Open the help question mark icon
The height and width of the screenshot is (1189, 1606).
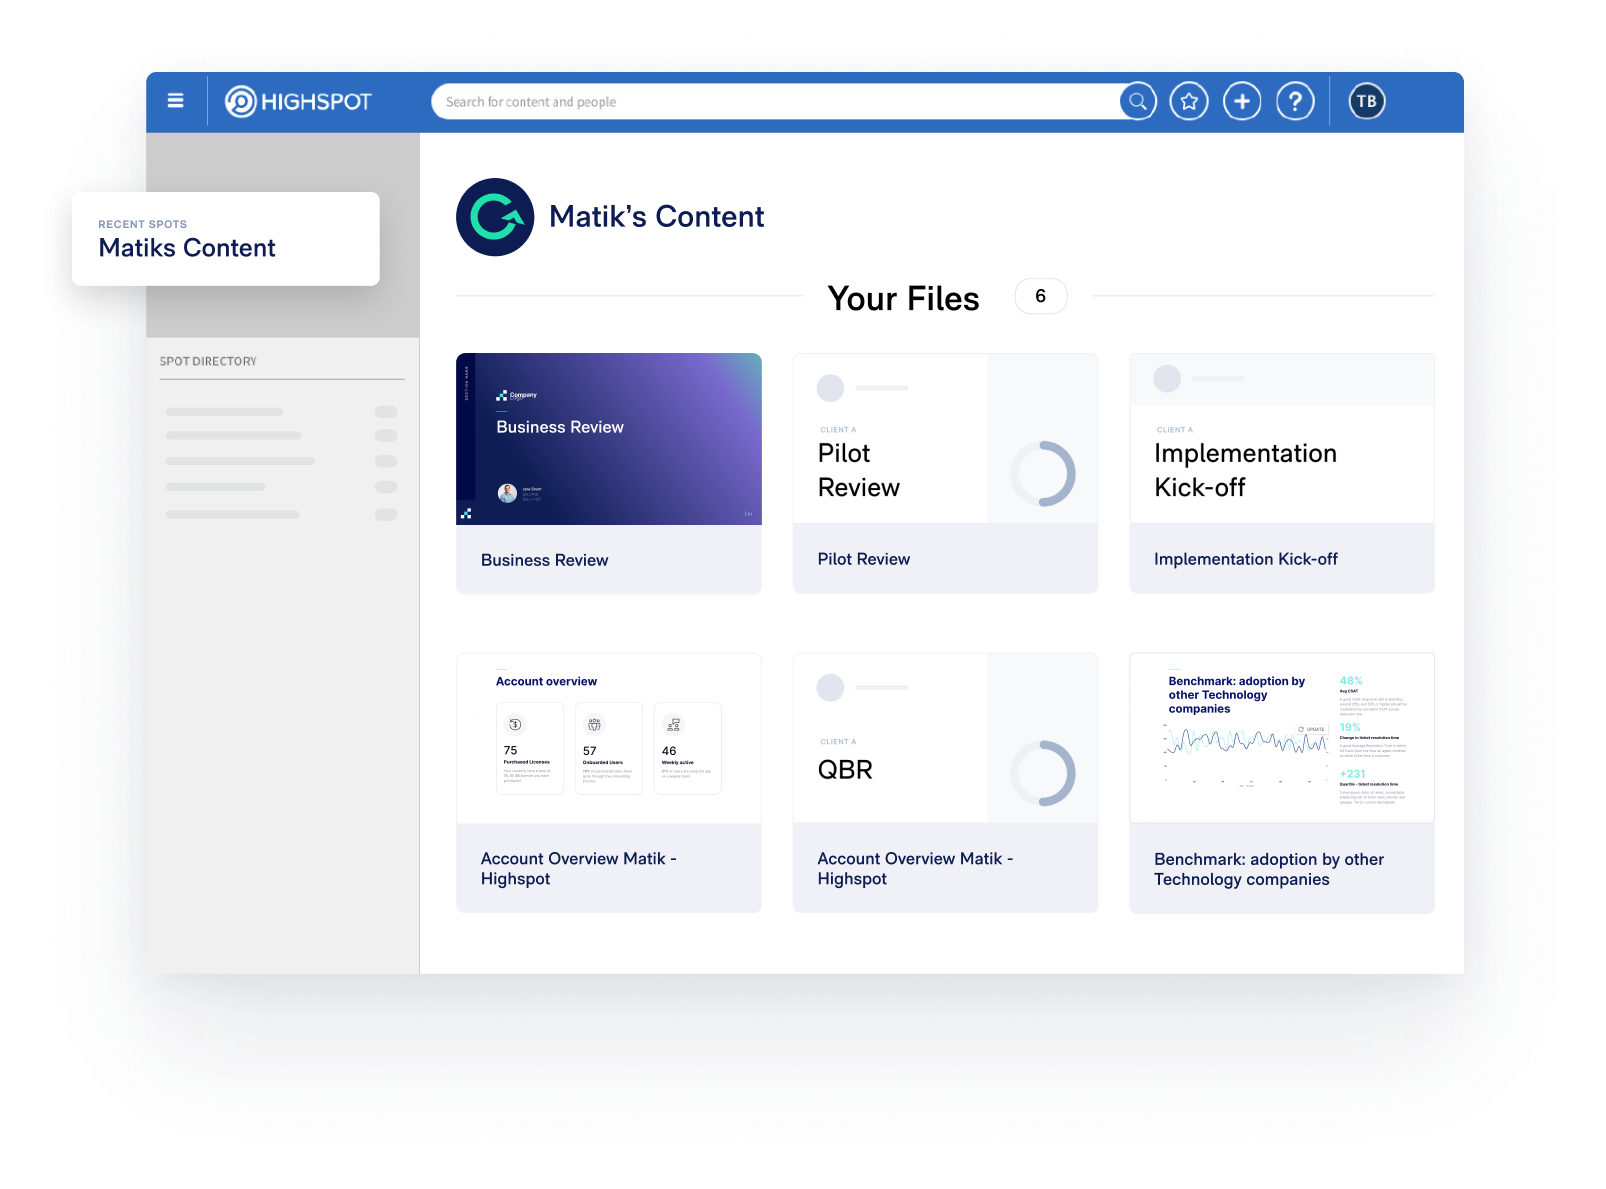click(x=1295, y=101)
